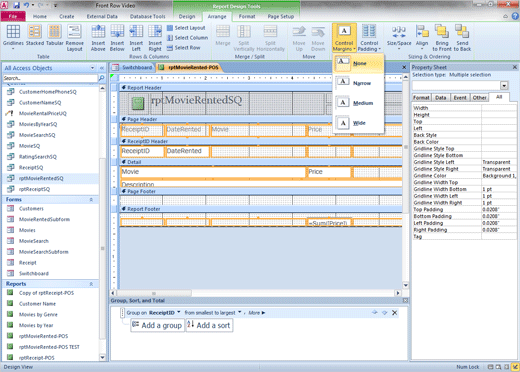Open the File tab
This screenshot has height=372, width=520.
(13, 16)
